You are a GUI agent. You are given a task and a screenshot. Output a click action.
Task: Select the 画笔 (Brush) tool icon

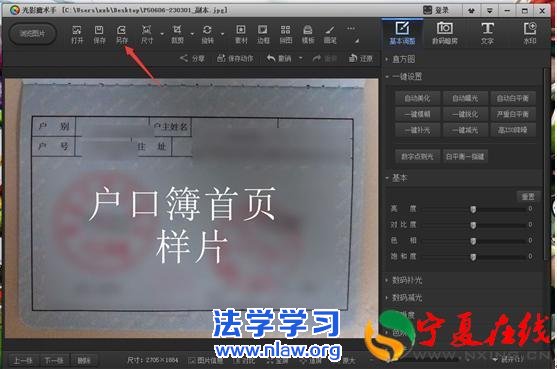point(330,34)
